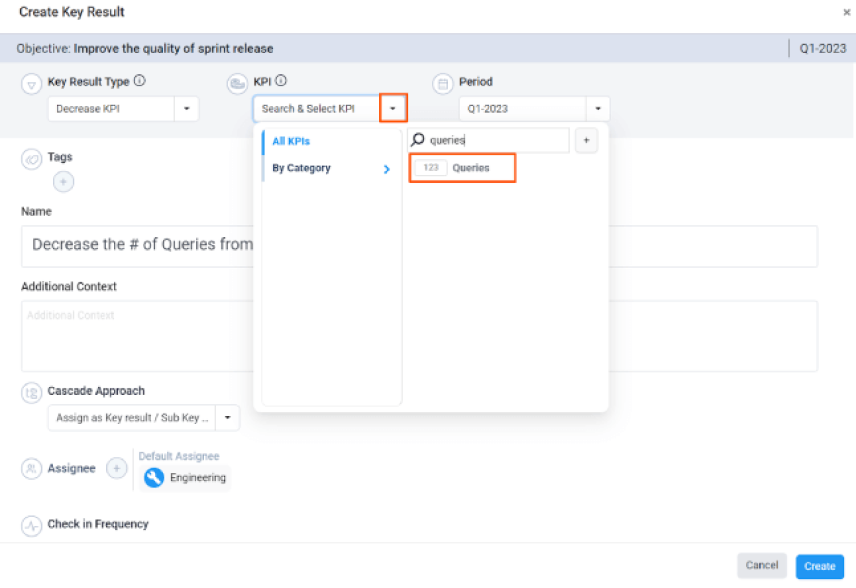Click the Key Result Type funnel icon

point(31,84)
